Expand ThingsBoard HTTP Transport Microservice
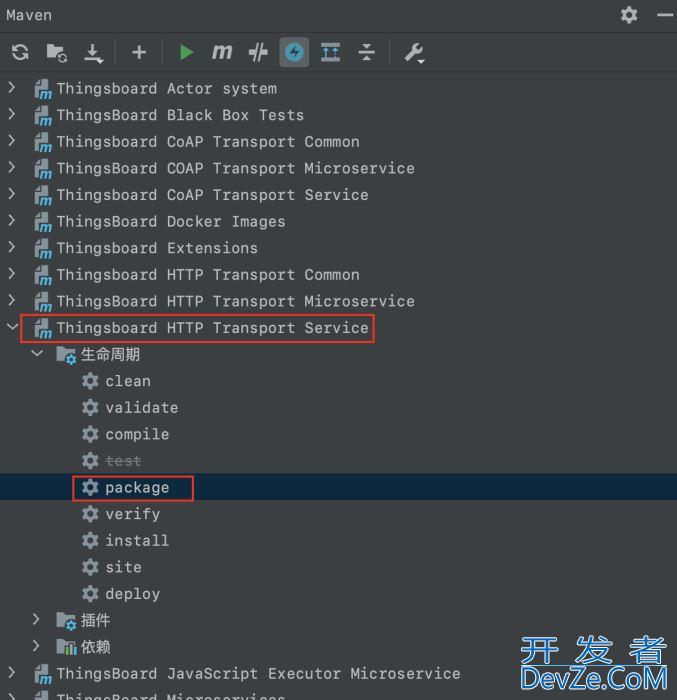This screenshot has width=677, height=700. coord(12,300)
